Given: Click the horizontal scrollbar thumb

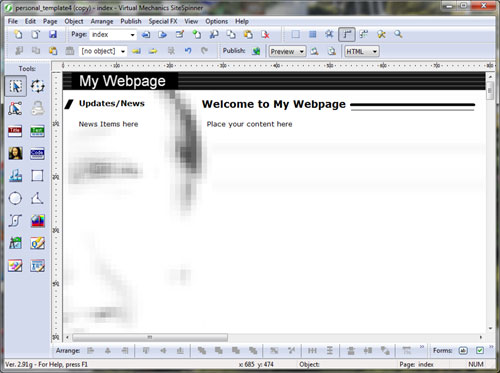Looking at the screenshot, I should click(x=150, y=337).
